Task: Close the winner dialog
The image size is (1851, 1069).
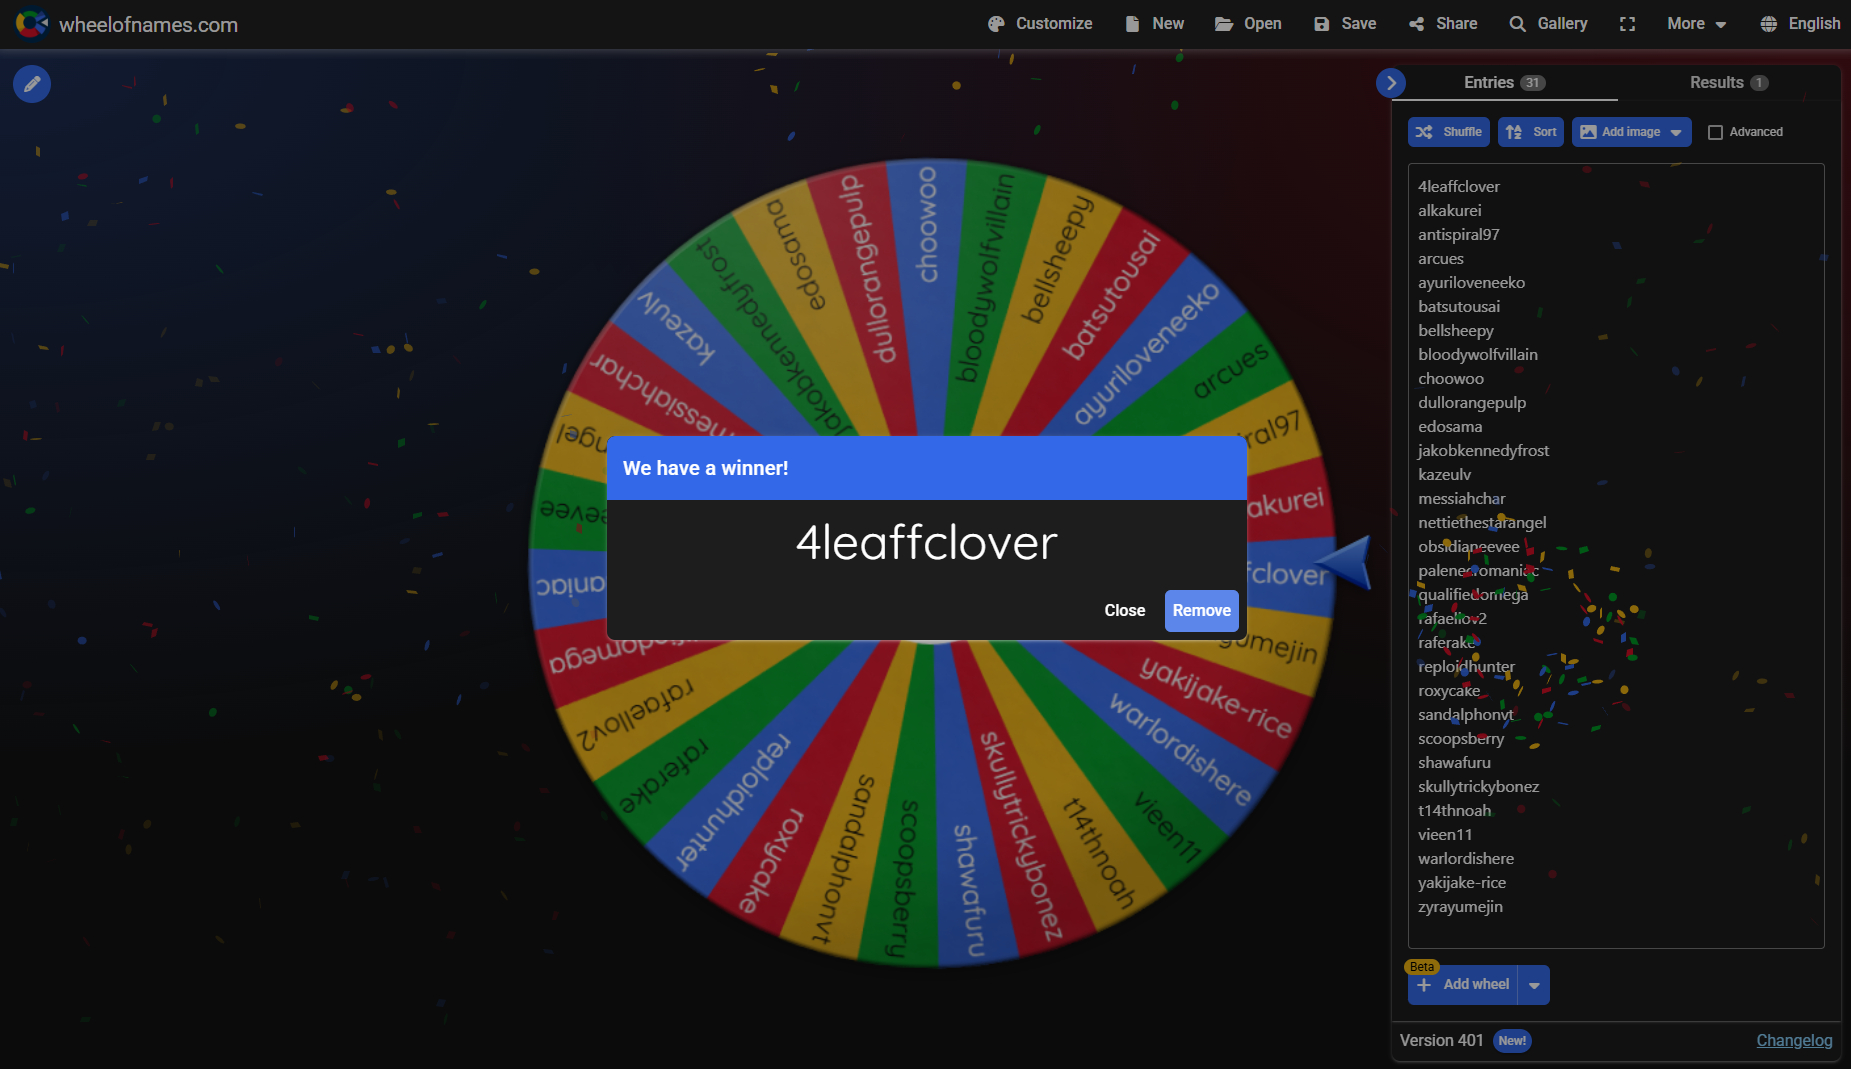Action: [1124, 611]
